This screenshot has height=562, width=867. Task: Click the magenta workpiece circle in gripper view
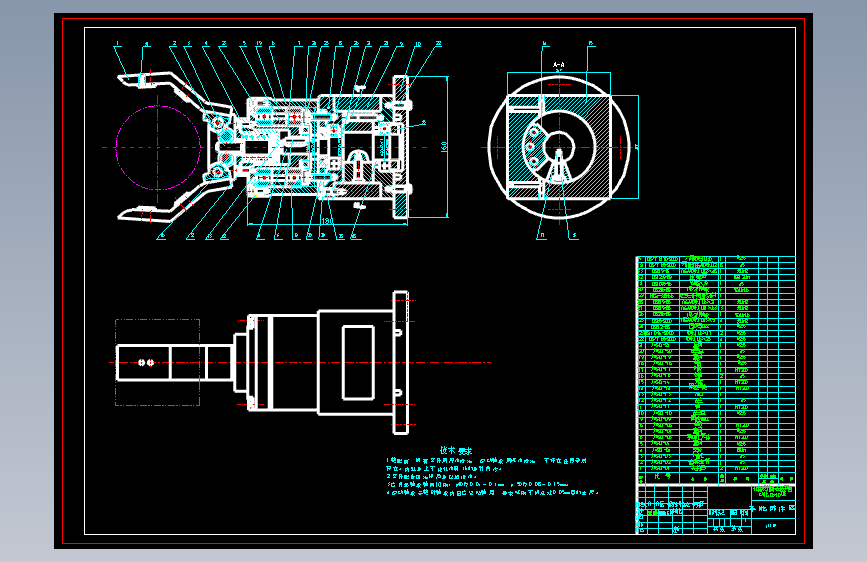click(158, 147)
